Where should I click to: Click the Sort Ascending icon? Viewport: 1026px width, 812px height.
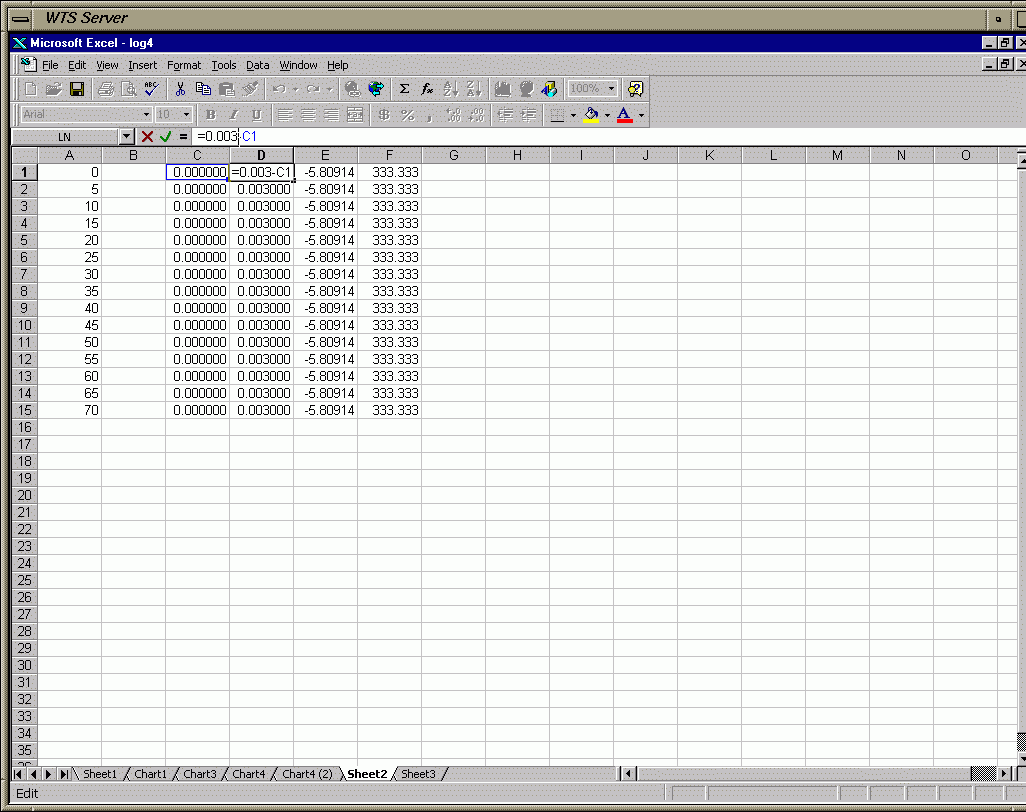click(451, 89)
